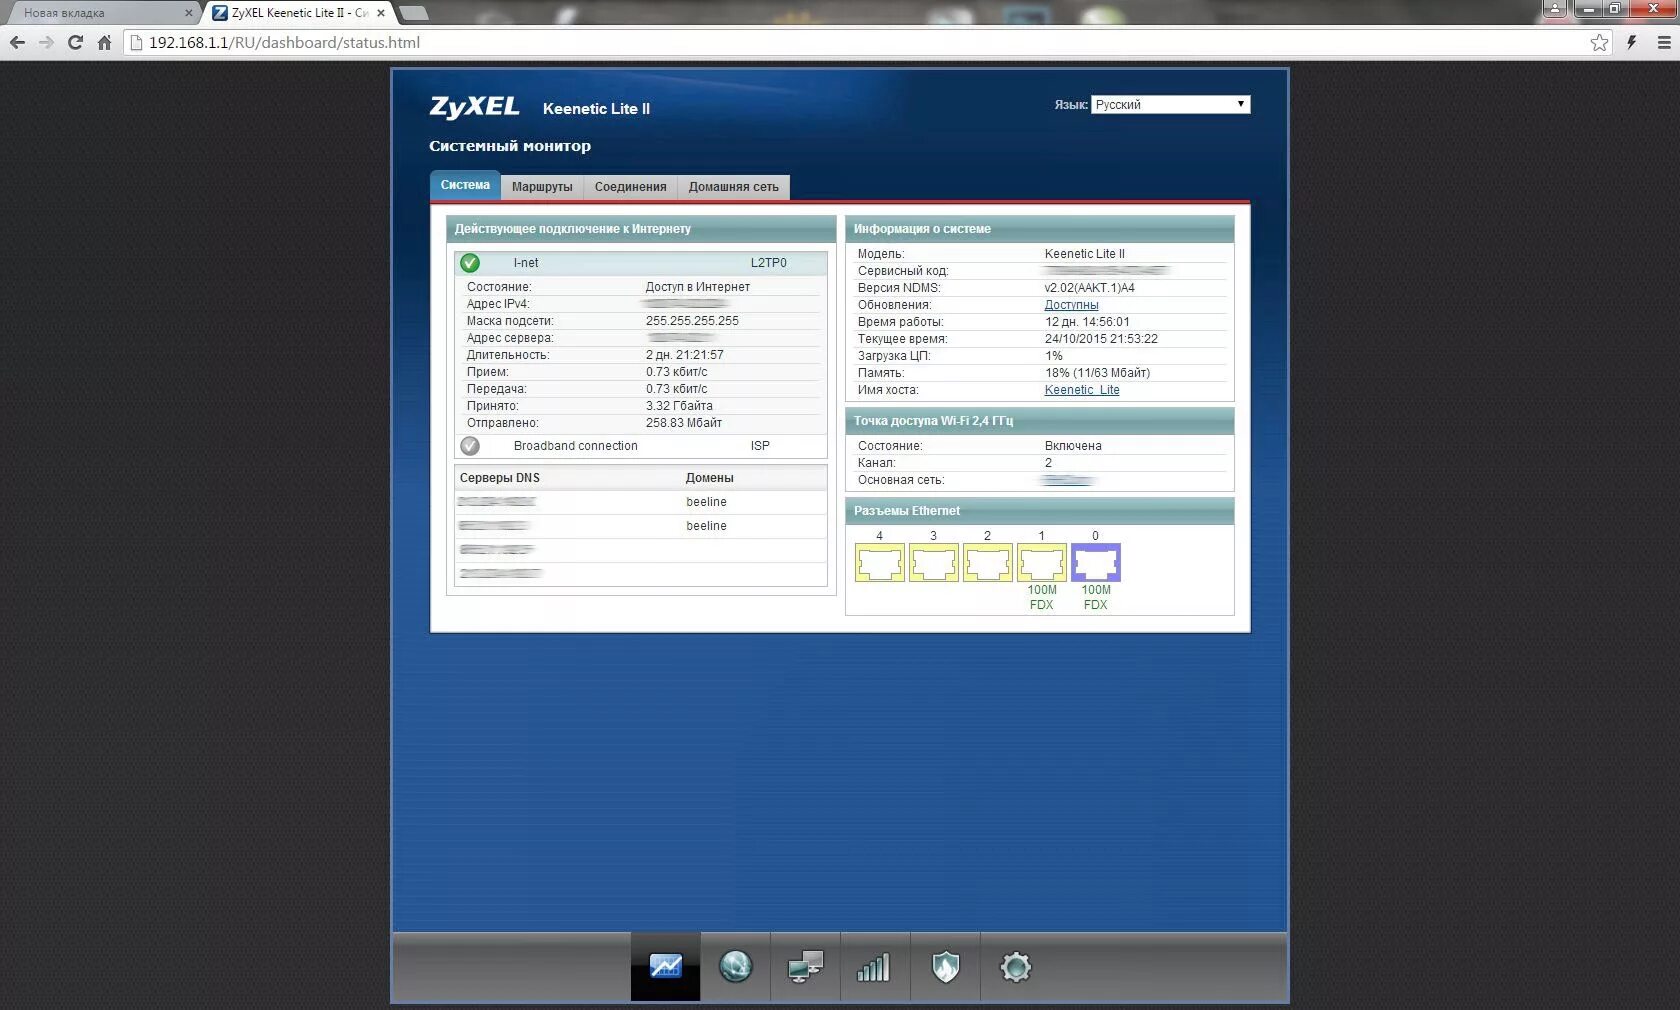Select Ethernet port 3 icon
This screenshot has height=1010, width=1680.
[x=934, y=563]
